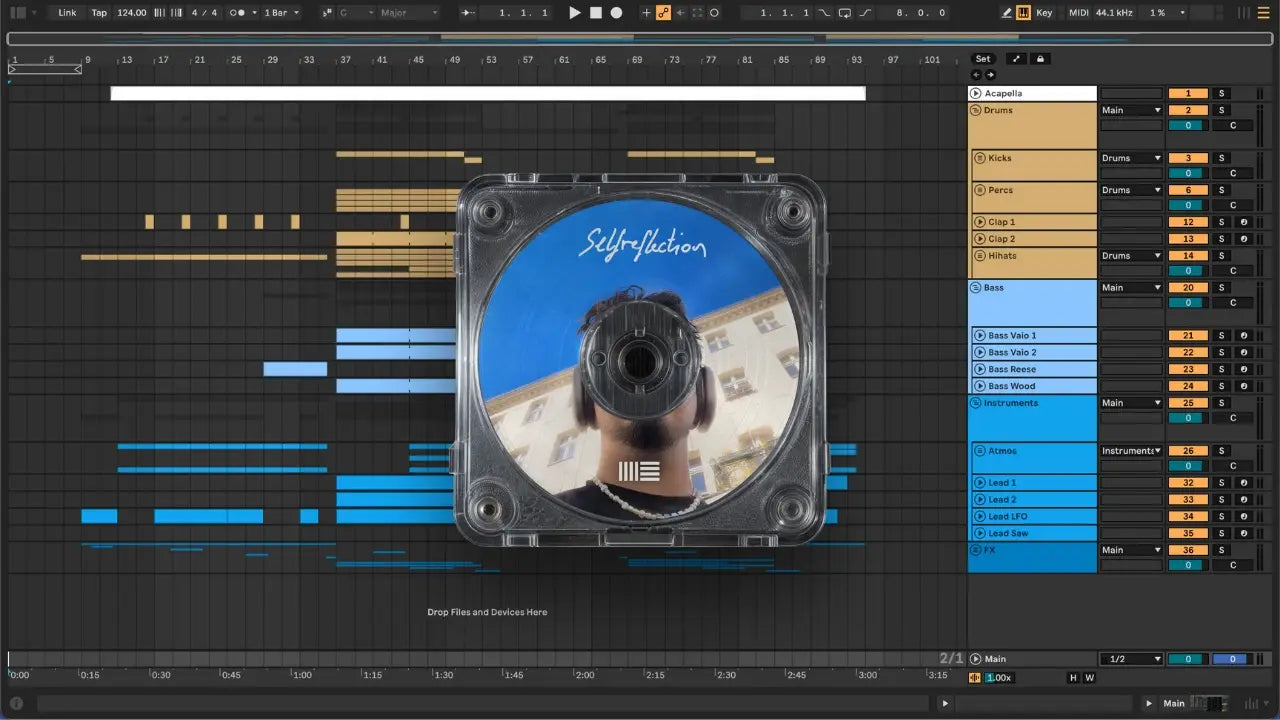
Task: Adjust the Drums track volume slider
Action: point(1188,126)
